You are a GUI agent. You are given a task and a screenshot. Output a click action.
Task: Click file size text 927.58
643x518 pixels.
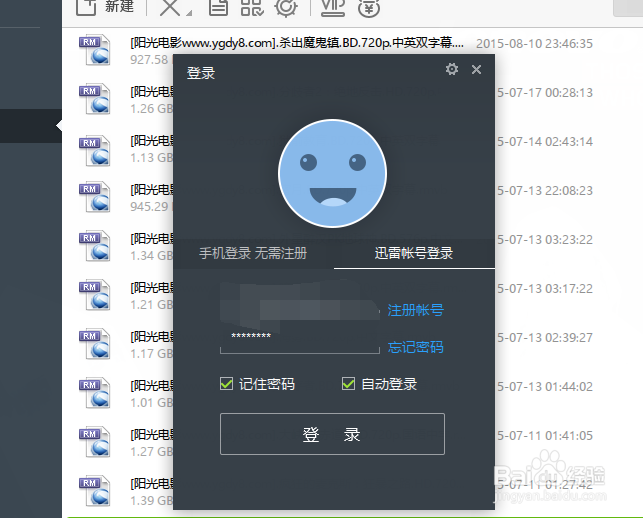(x=149, y=60)
